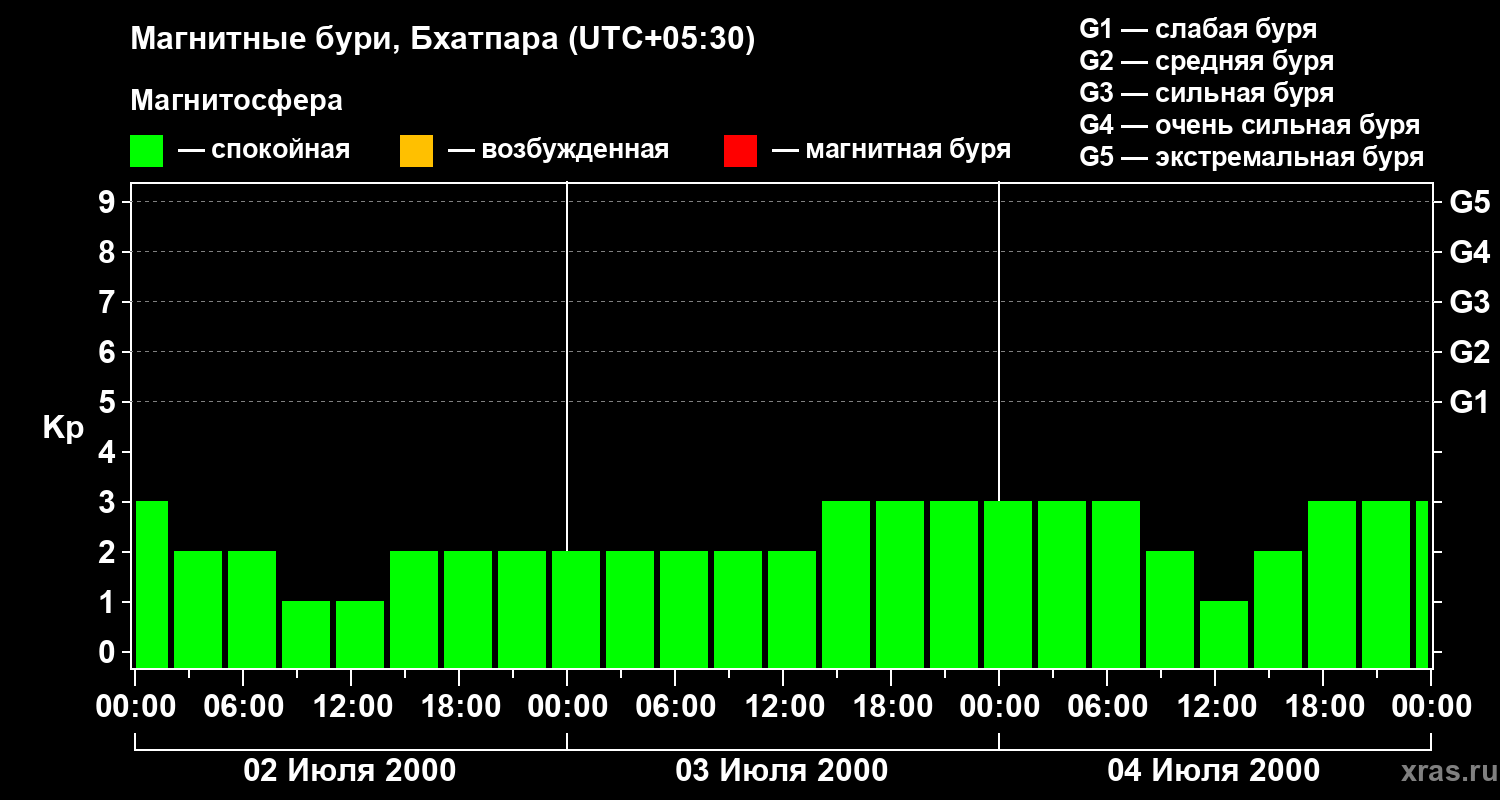This screenshot has width=1500, height=800.
Task: Click the first Kp 3 bar on 02 Июля
Action: (x=152, y=584)
